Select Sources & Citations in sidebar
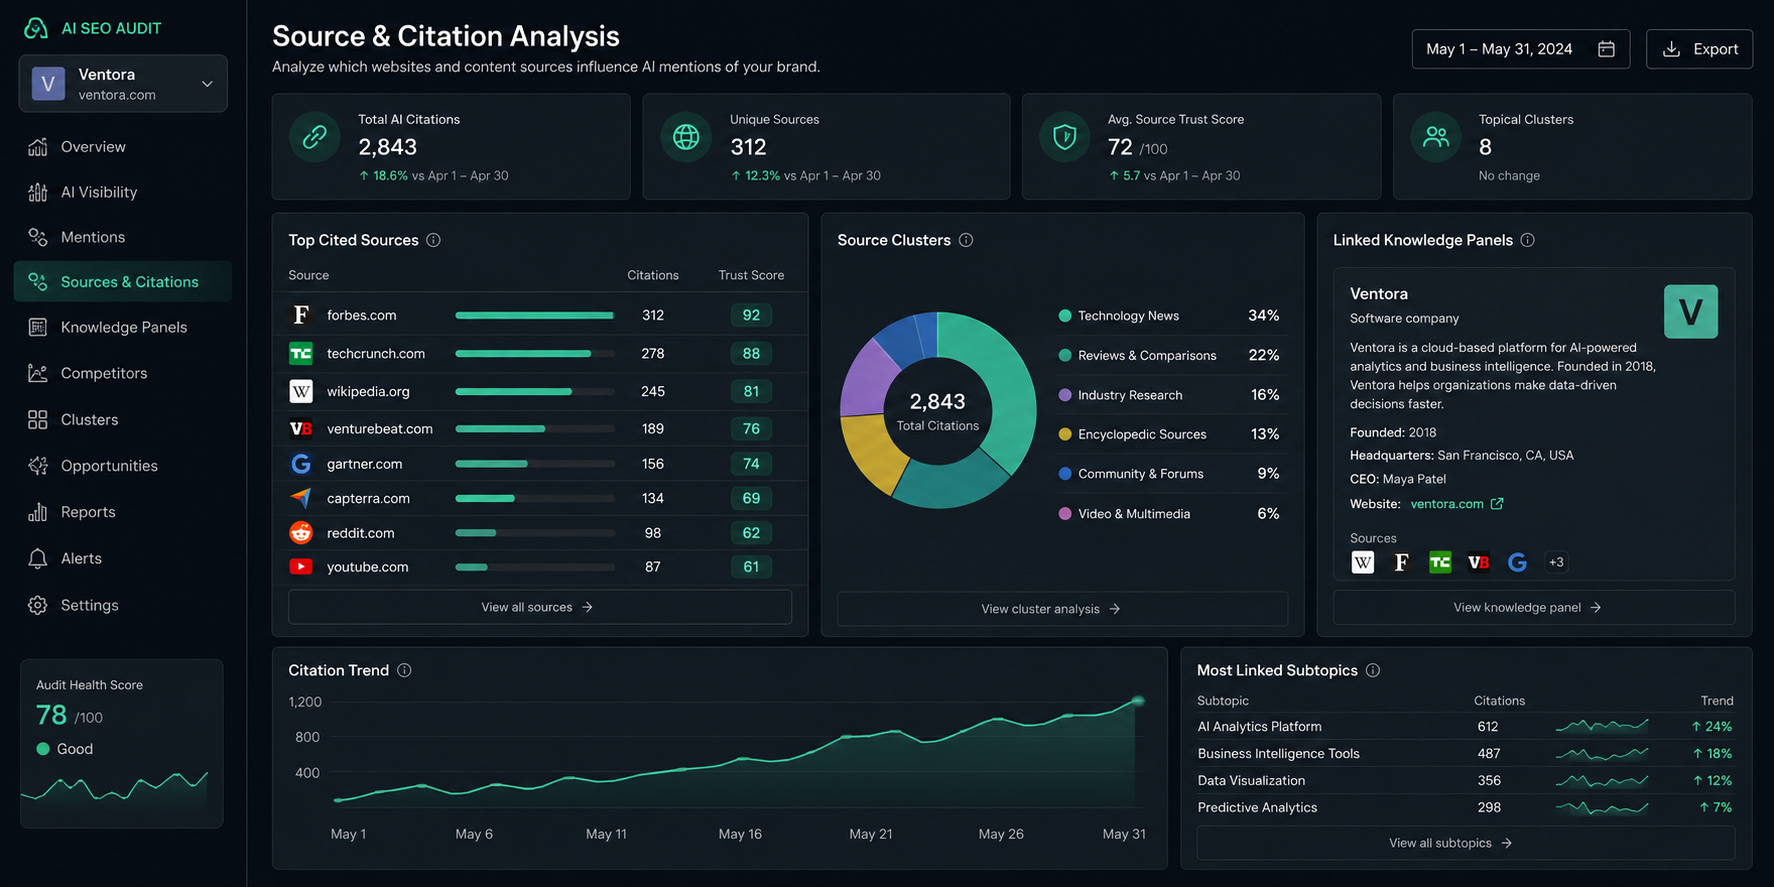The image size is (1774, 887). point(122,282)
